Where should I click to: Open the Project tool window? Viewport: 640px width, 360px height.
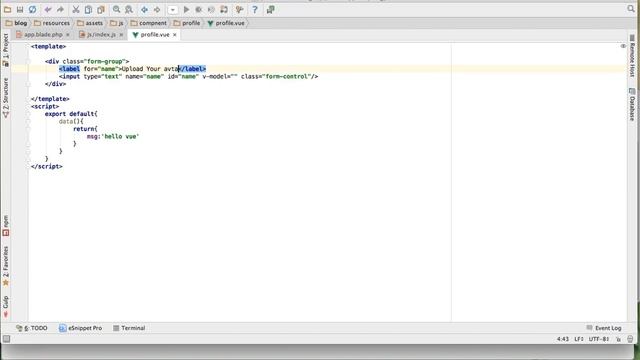[6, 50]
